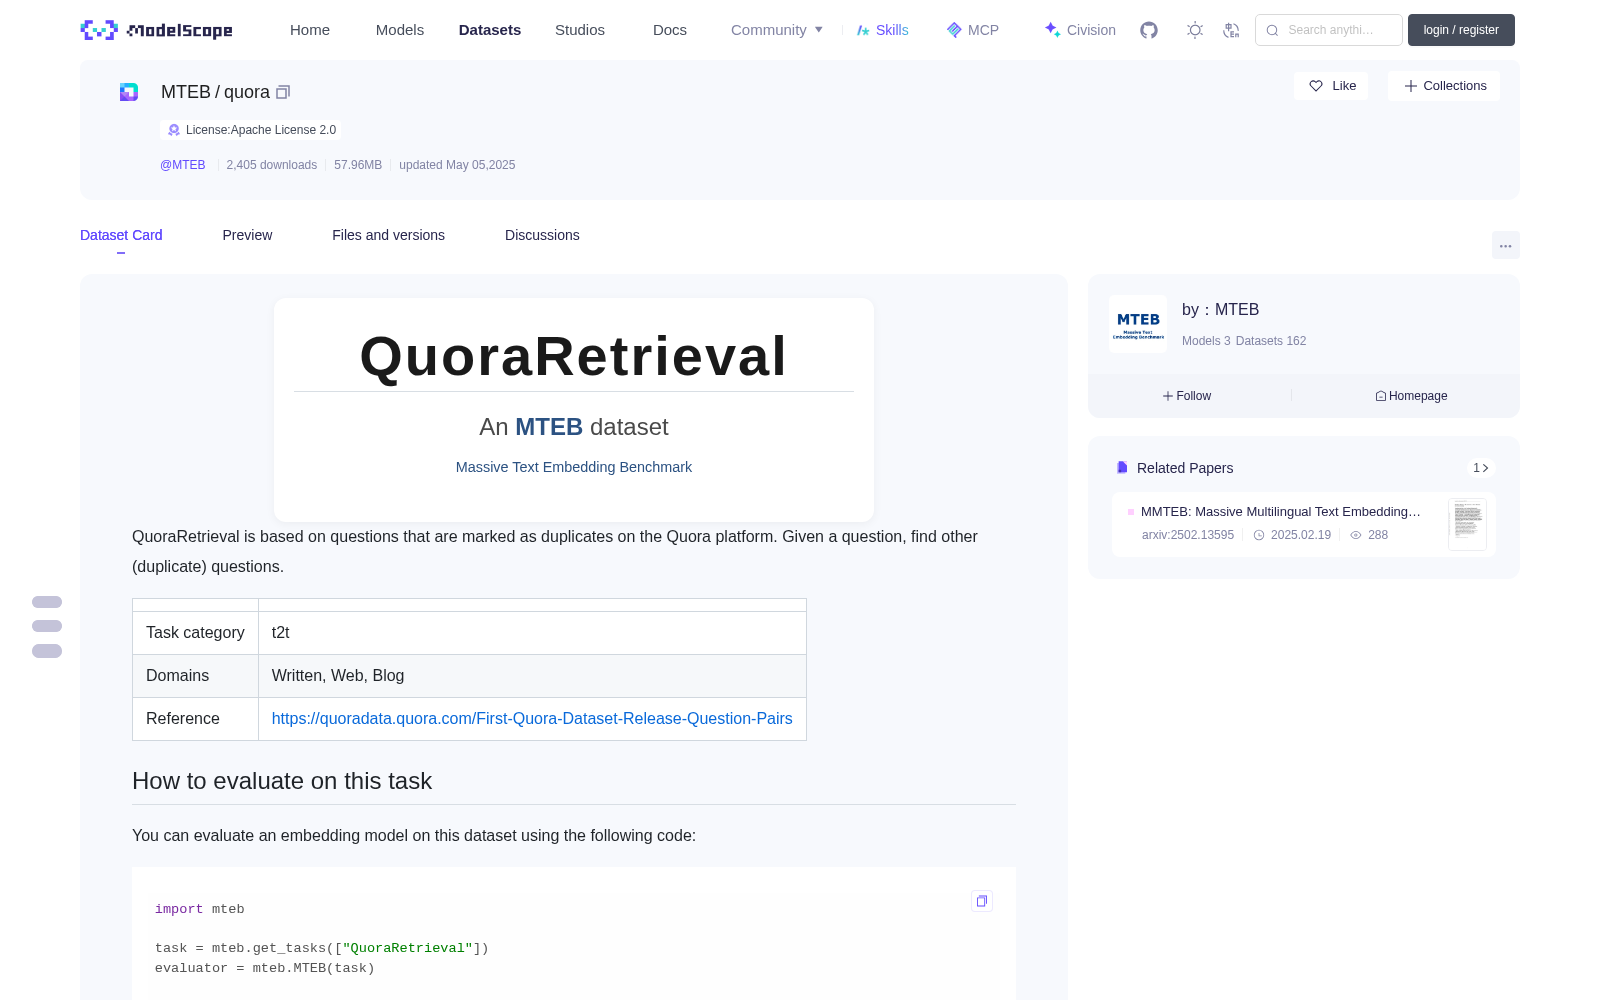Screen dimensions: 1600x1000
Task: Open the Datasets section
Action: [x=490, y=30]
